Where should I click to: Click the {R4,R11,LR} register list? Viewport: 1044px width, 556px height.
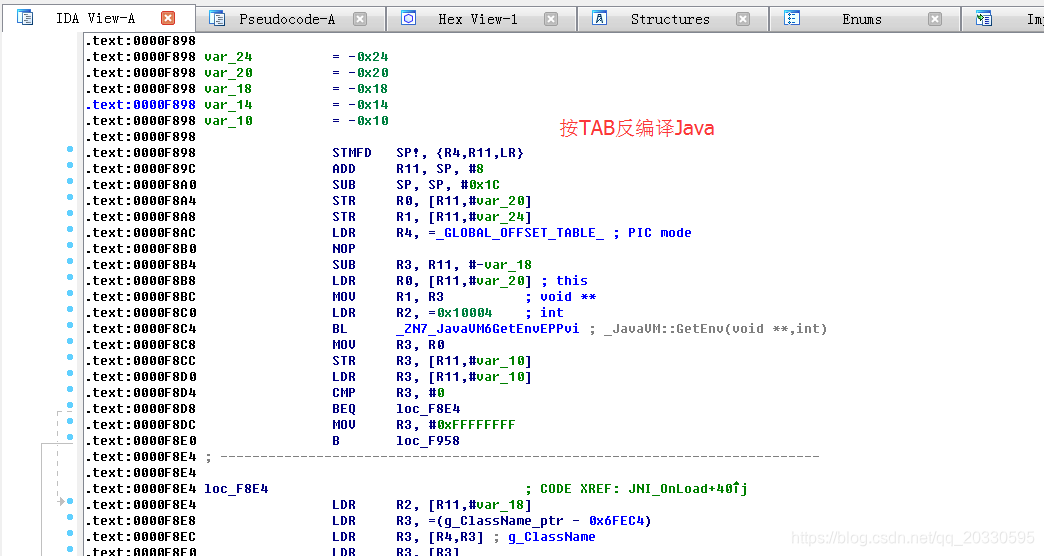(x=479, y=153)
